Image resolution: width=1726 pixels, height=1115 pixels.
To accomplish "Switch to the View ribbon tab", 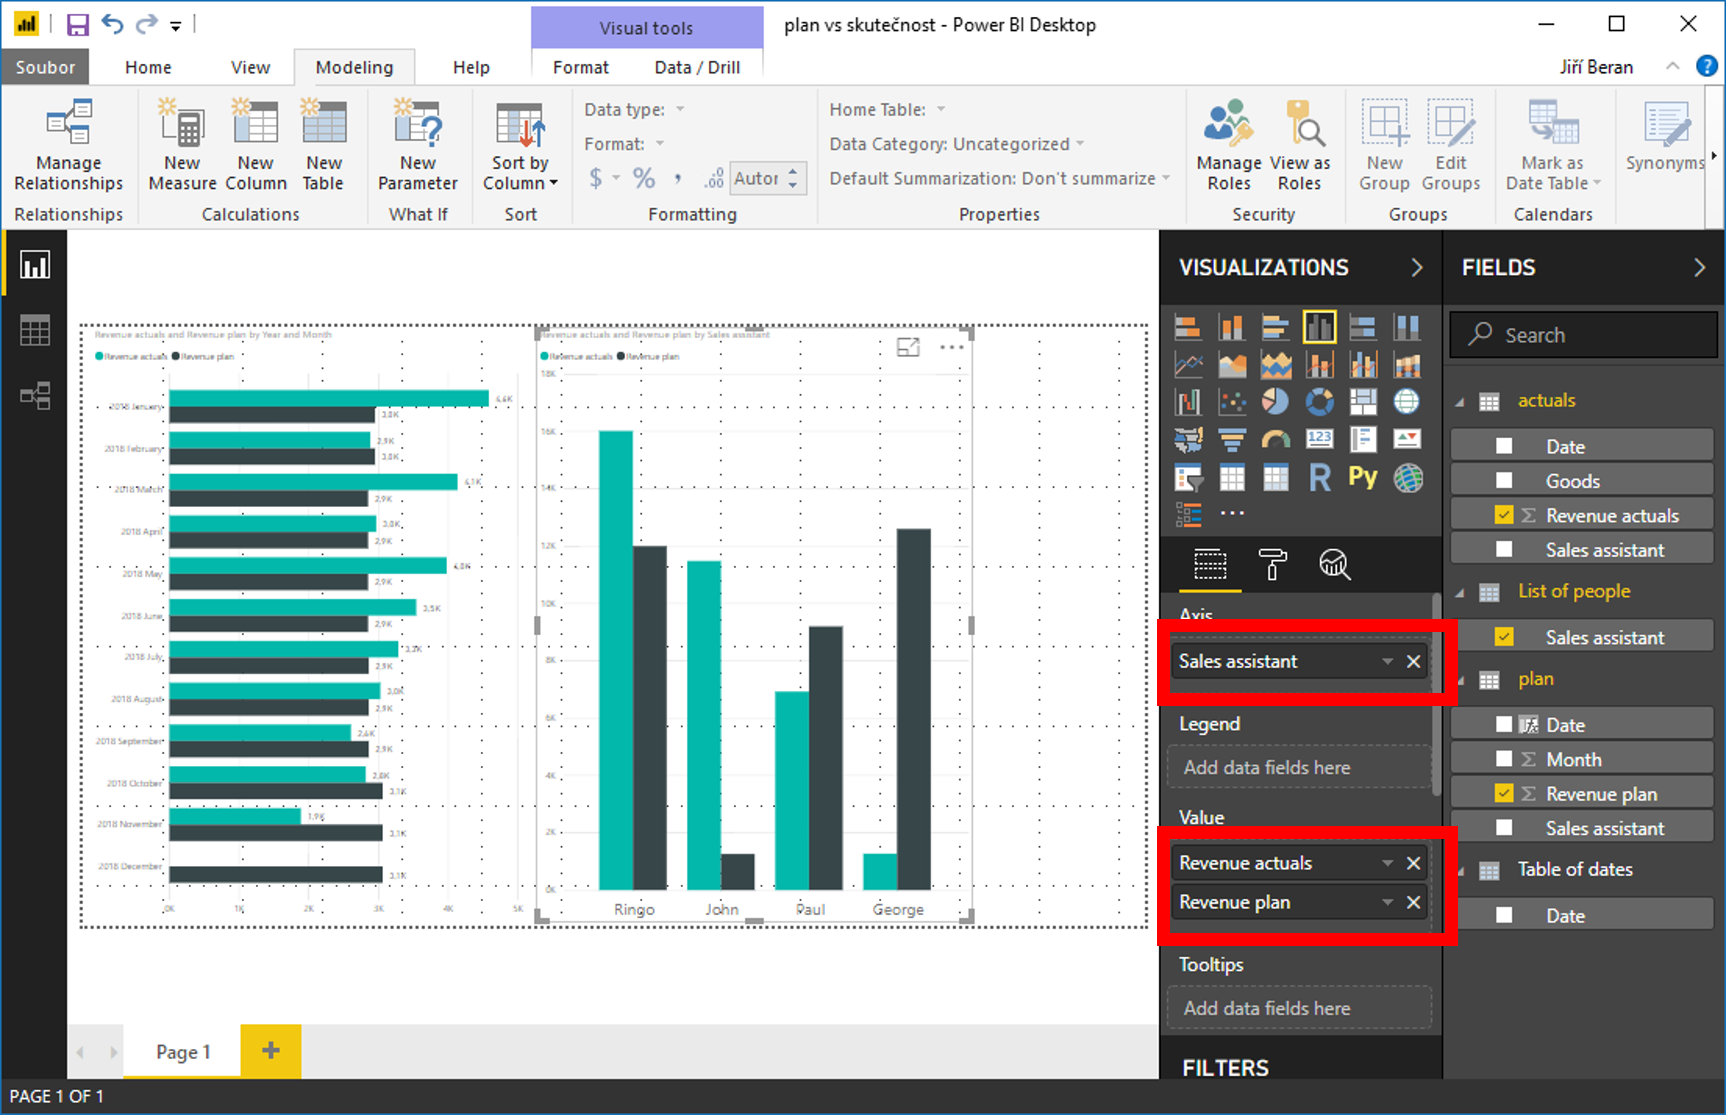I will tap(250, 67).
